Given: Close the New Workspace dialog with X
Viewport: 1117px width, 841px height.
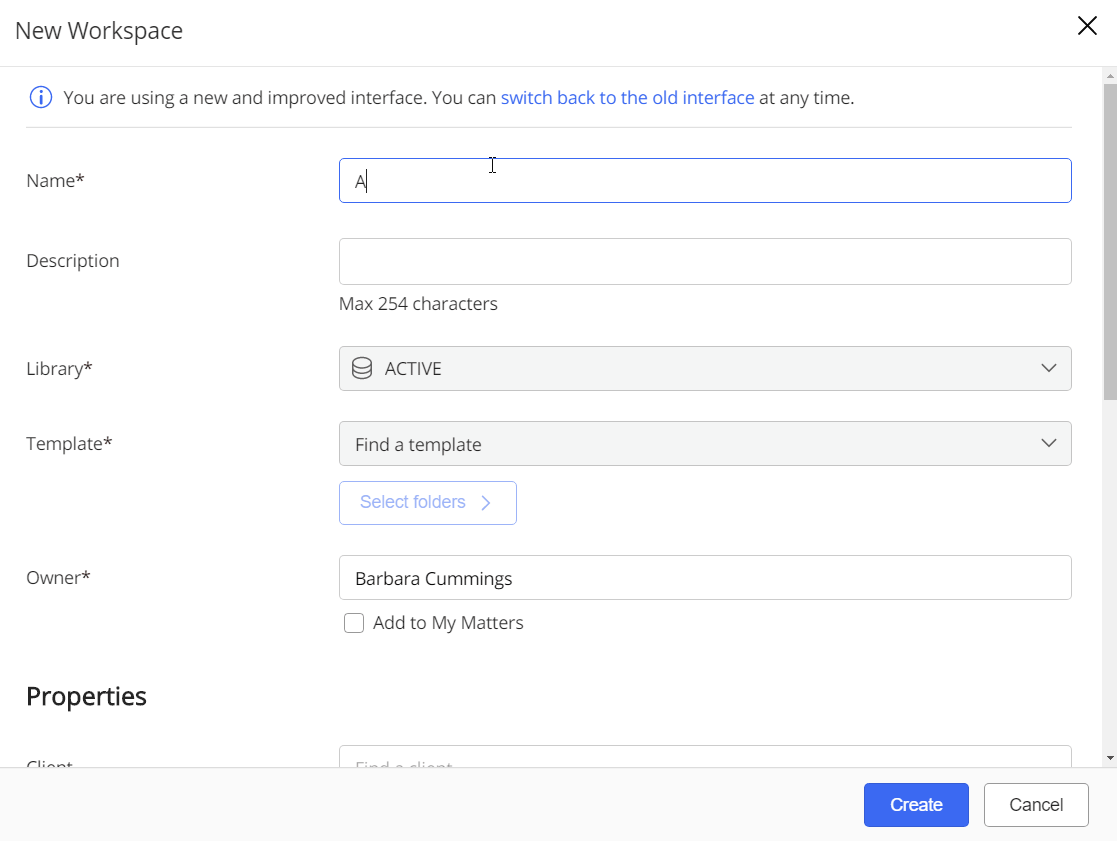Looking at the screenshot, I should [1087, 27].
